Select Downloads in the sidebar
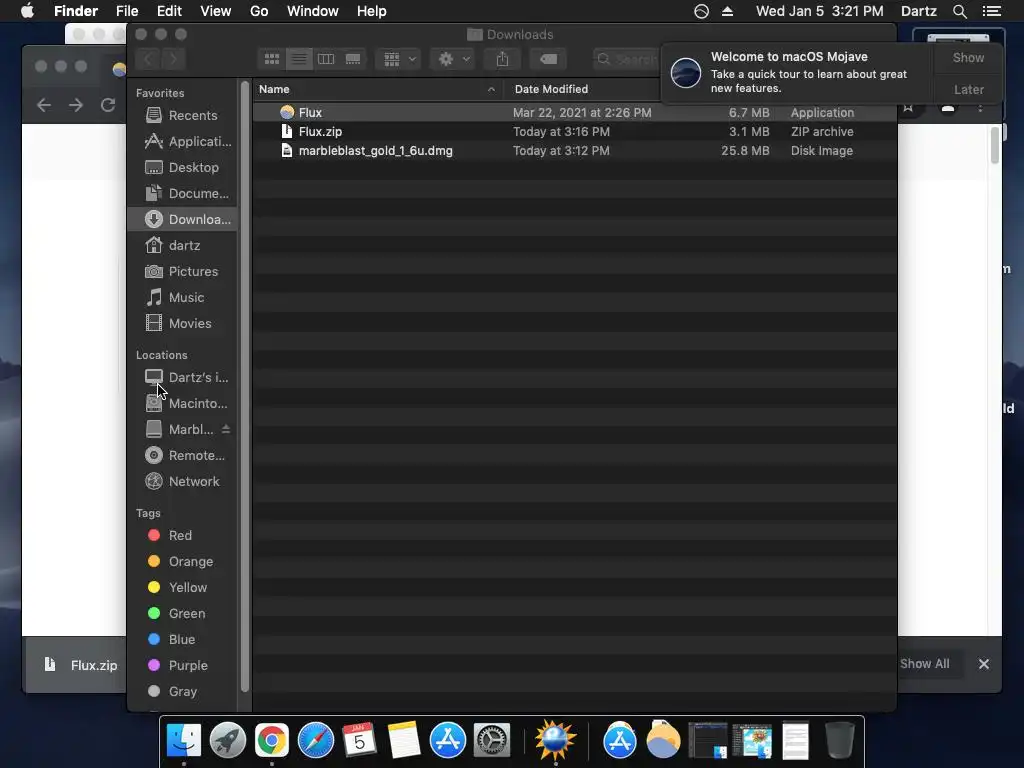The width and height of the screenshot is (1024, 768). click(182, 219)
